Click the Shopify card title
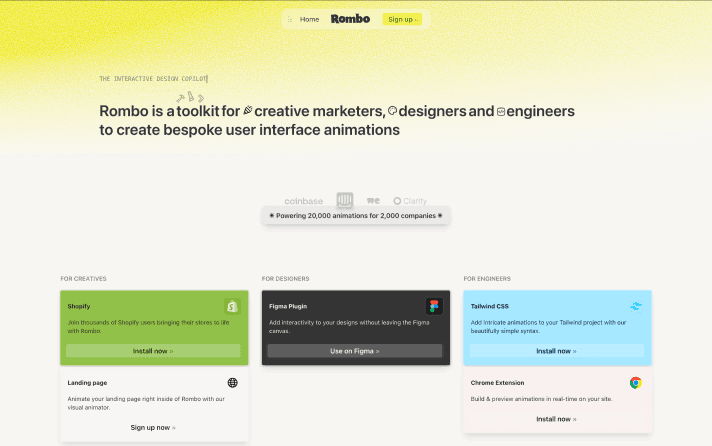 click(x=79, y=307)
